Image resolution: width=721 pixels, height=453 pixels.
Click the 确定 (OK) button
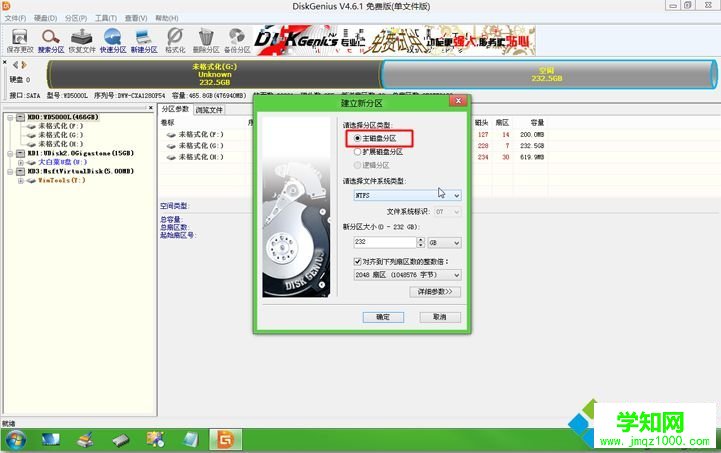(383, 317)
